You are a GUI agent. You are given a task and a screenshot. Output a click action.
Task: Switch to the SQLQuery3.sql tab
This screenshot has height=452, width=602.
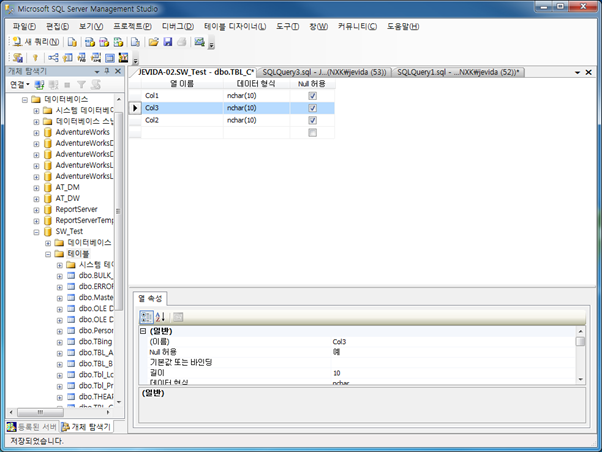pos(324,72)
